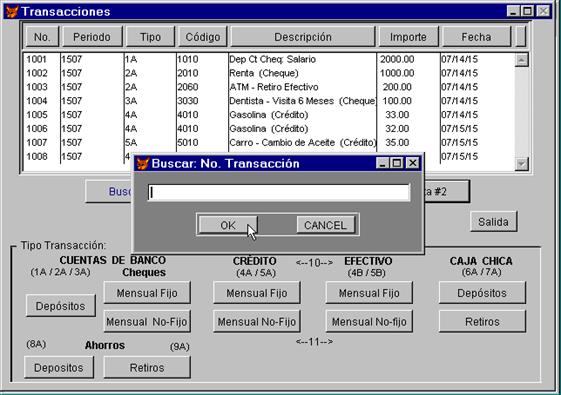Click code 5010 in Código column
This screenshot has height=395, width=561.
pos(188,142)
